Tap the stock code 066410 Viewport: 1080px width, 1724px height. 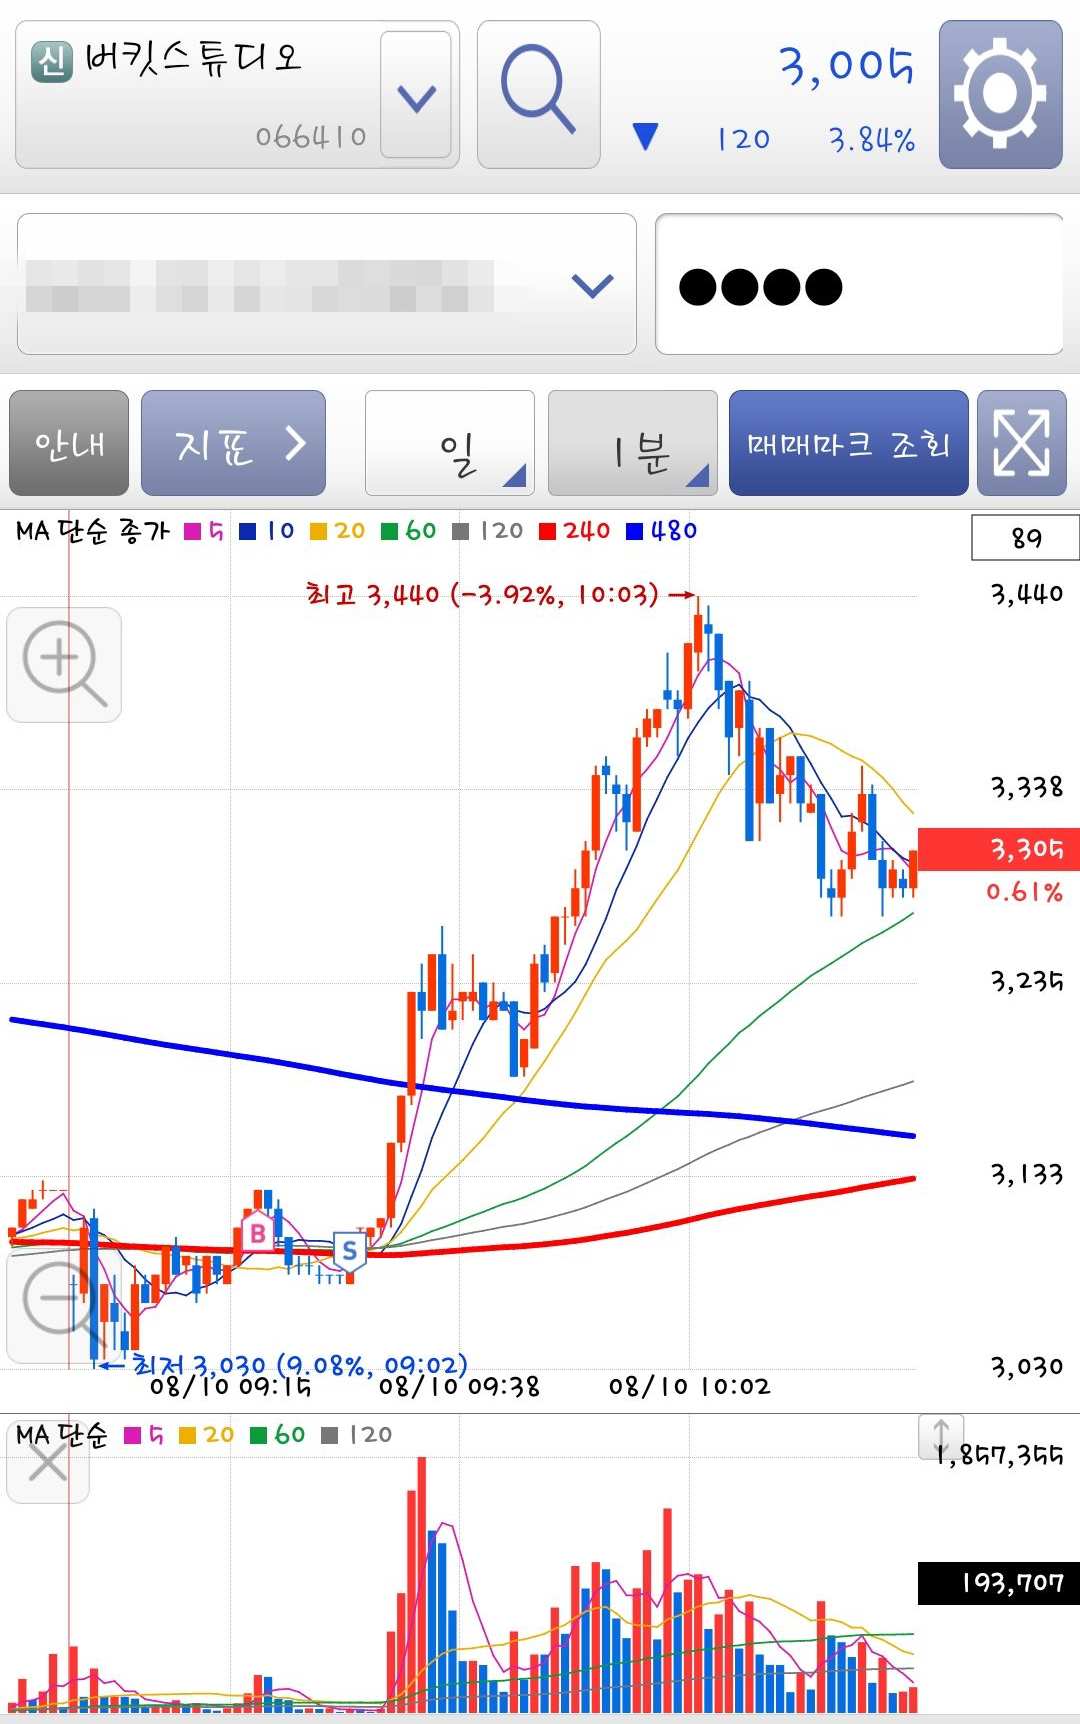pyautogui.click(x=311, y=136)
